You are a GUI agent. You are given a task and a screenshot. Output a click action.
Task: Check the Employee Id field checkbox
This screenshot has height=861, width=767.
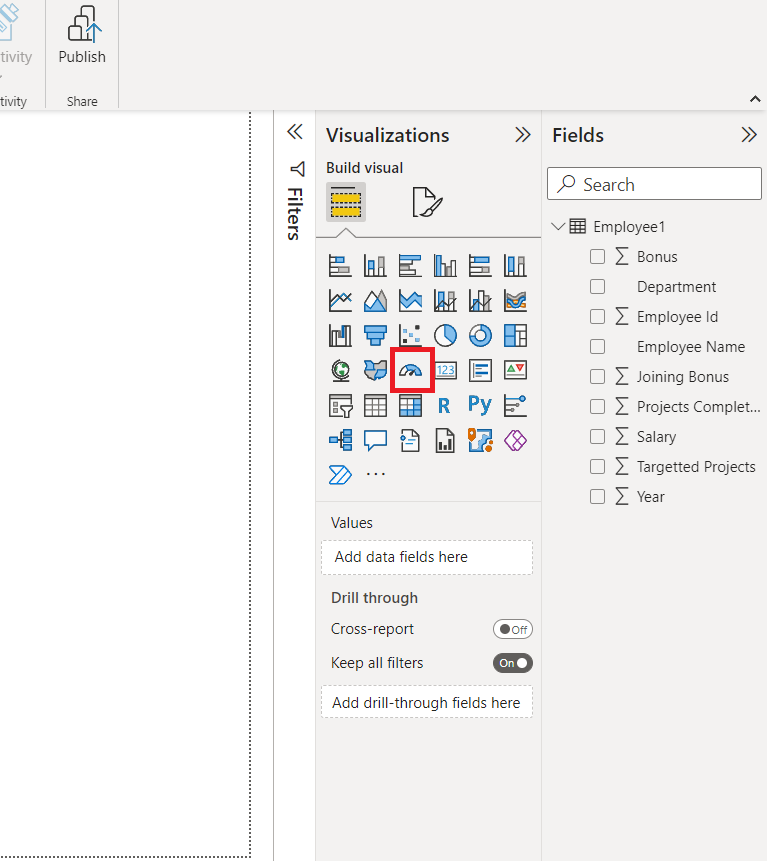(x=597, y=316)
